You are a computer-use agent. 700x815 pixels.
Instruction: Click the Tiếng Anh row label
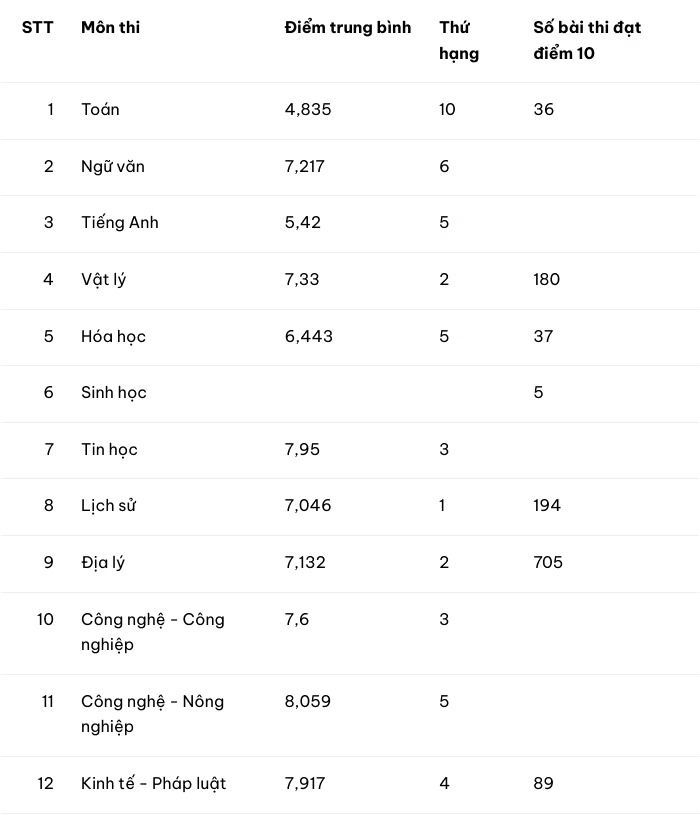[x=120, y=223]
